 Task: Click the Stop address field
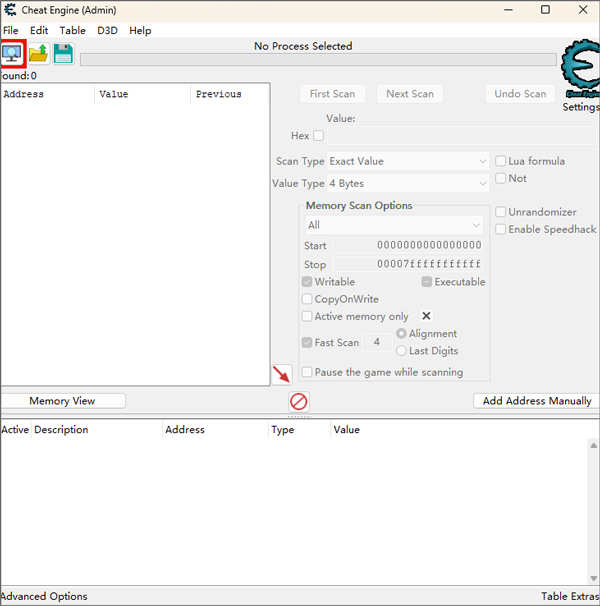[x=407, y=264]
